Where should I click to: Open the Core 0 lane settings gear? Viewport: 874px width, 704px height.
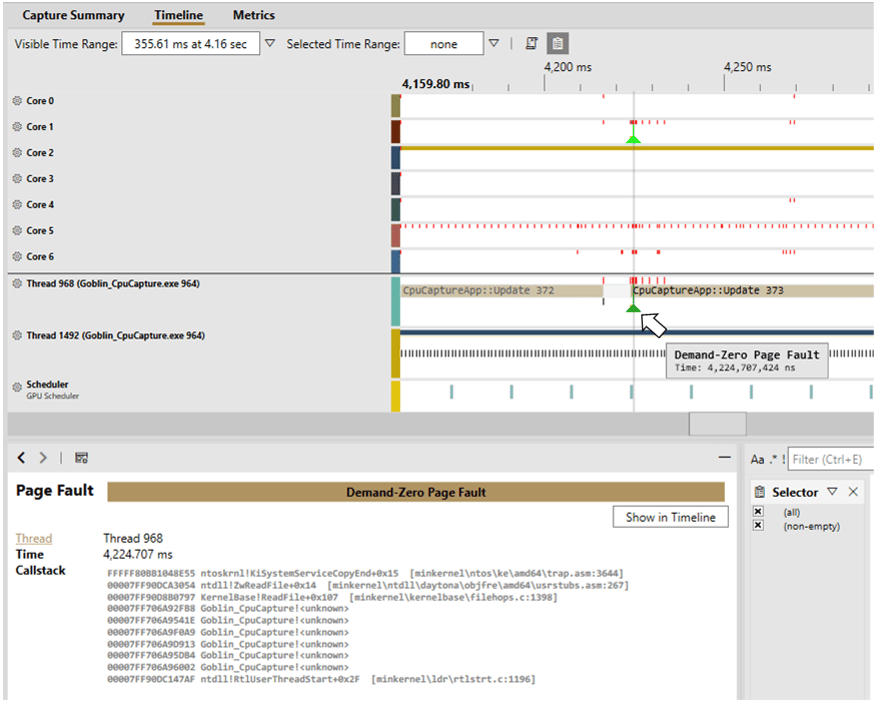[x=17, y=101]
